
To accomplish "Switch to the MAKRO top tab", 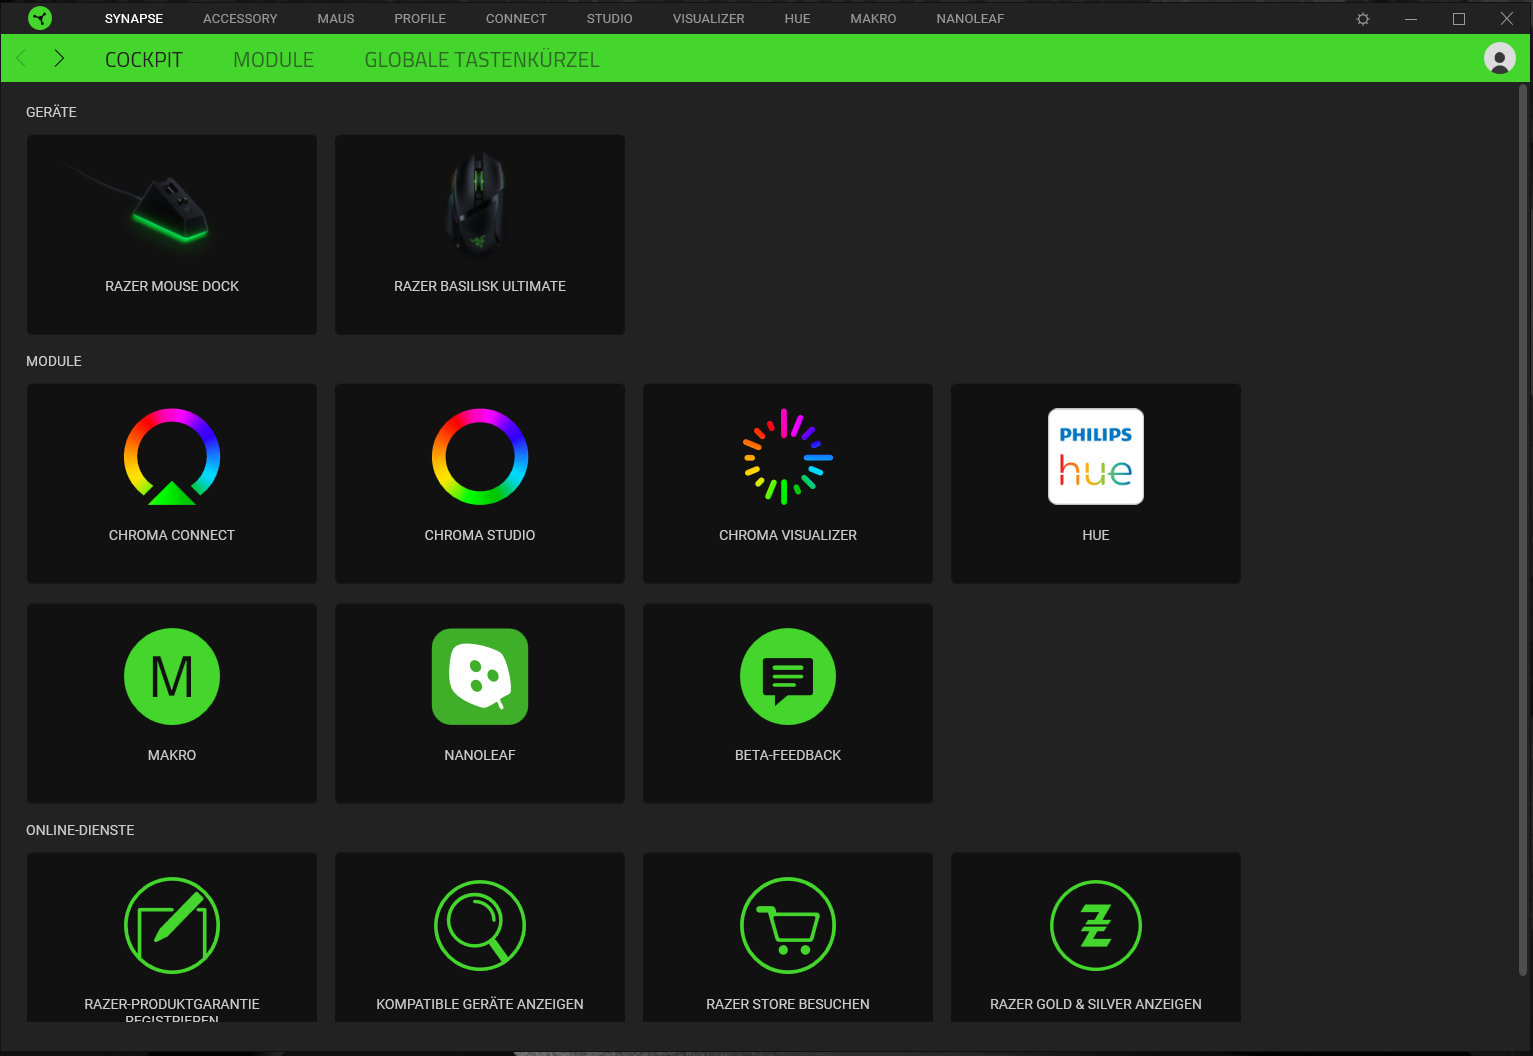I will 873,18.
